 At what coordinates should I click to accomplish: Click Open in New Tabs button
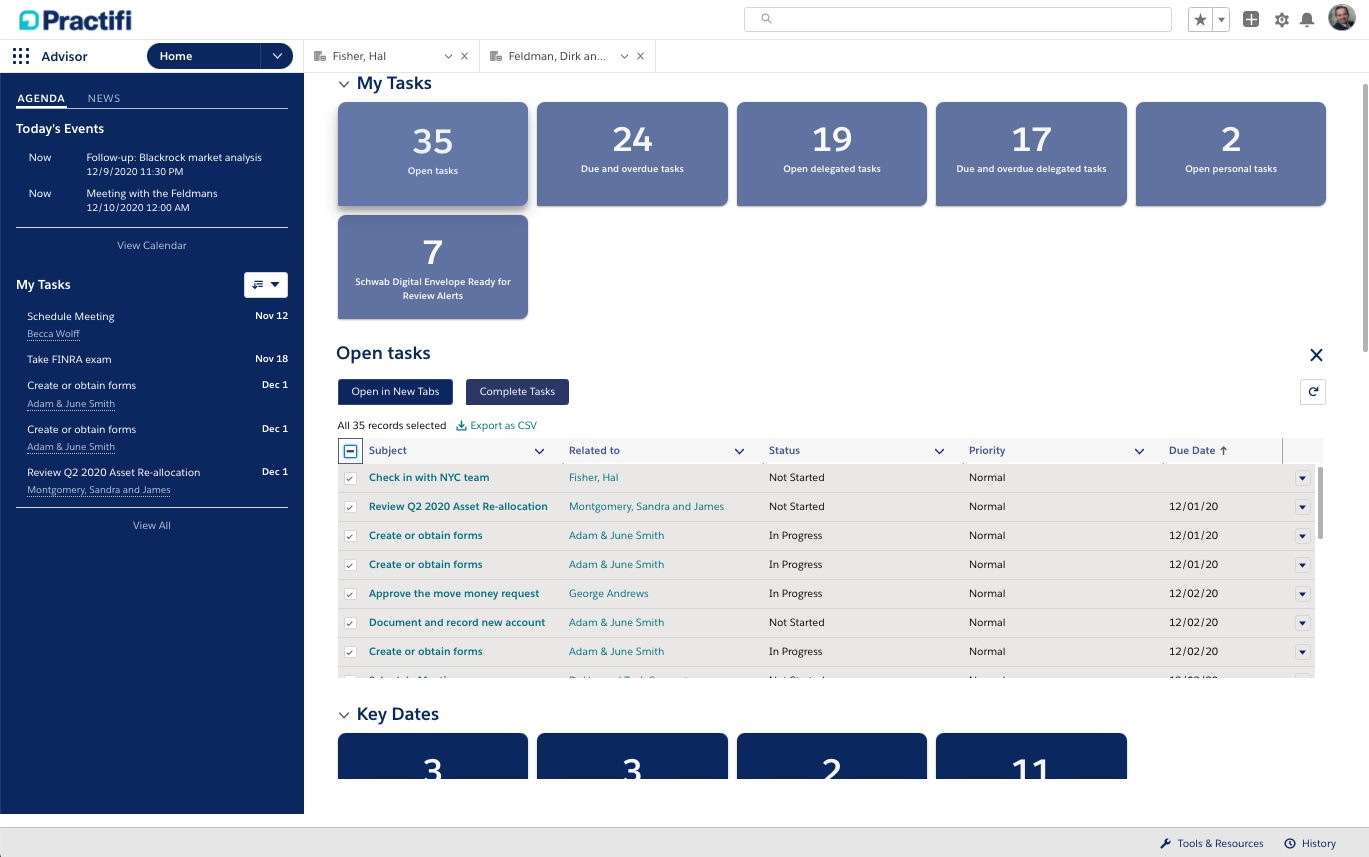point(395,392)
